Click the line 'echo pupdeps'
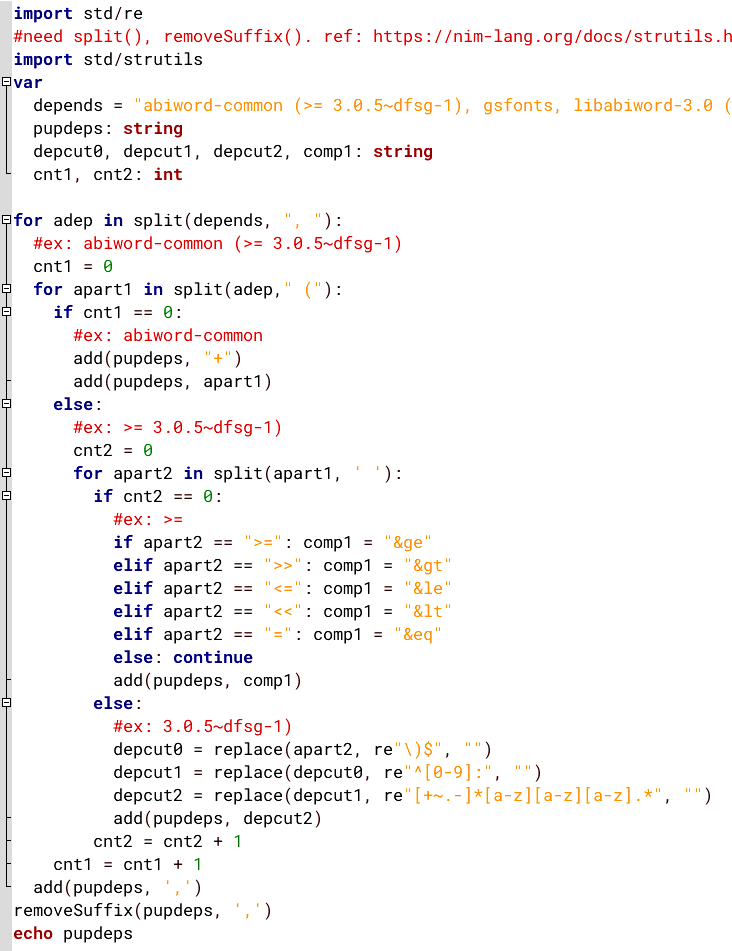The width and height of the screenshot is (732, 951). pyautogui.click(x=73, y=933)
